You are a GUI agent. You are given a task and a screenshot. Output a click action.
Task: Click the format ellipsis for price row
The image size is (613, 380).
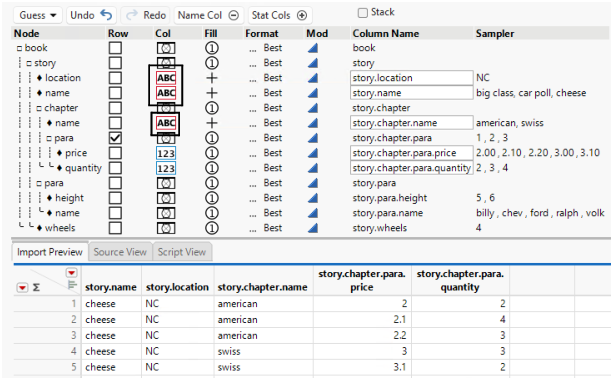pyautogui.click(x=253, y=154)
